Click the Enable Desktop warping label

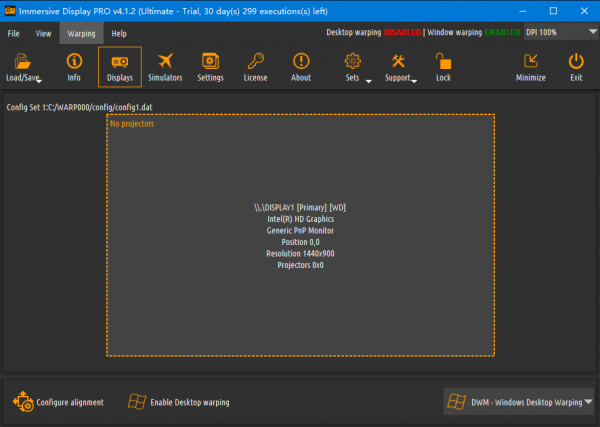[190, 402]
